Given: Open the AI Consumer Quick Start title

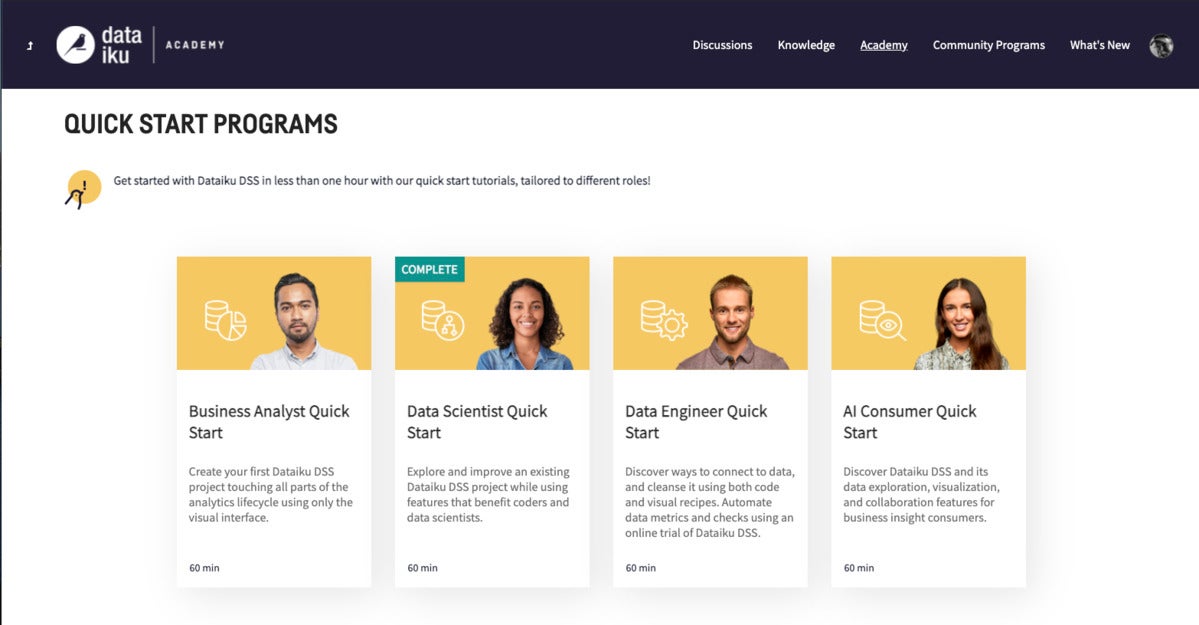Looking at the screenshot, I should point(910,422).
